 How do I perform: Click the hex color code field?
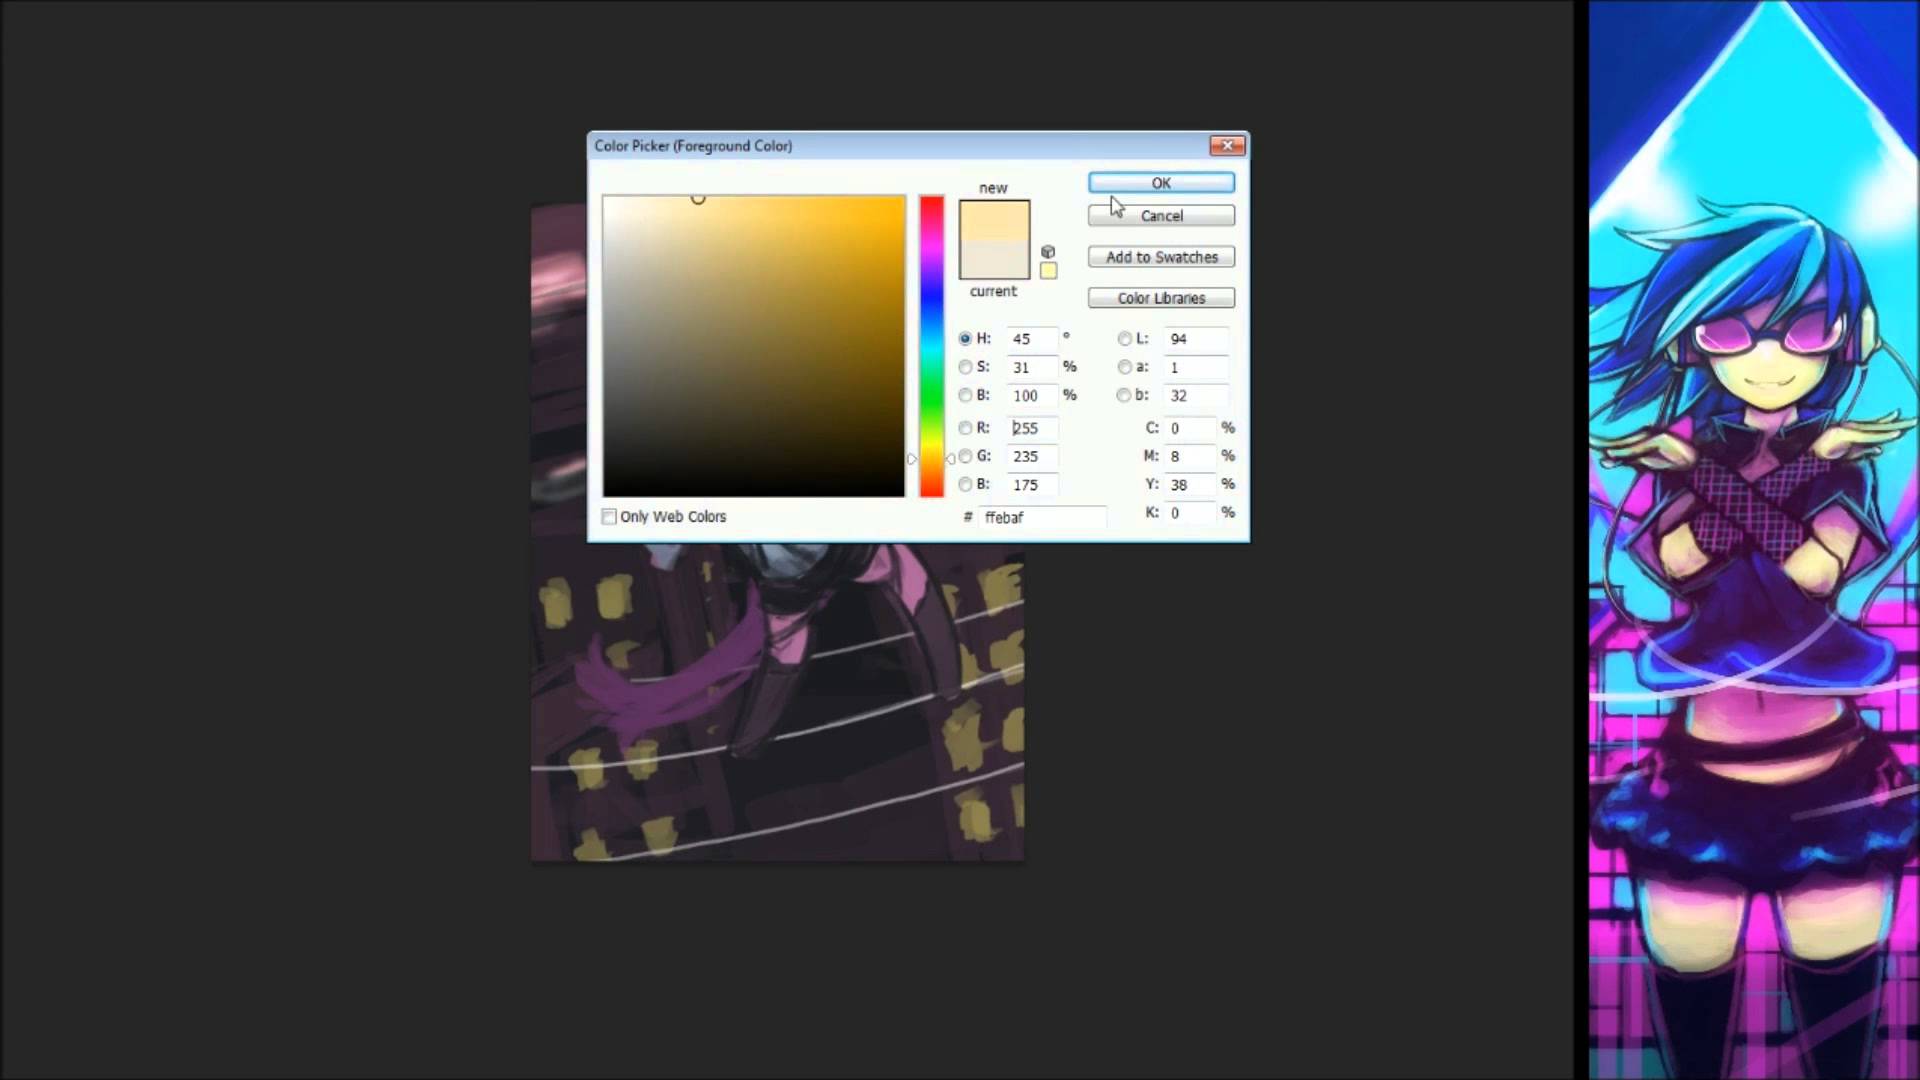(1040, 517)
